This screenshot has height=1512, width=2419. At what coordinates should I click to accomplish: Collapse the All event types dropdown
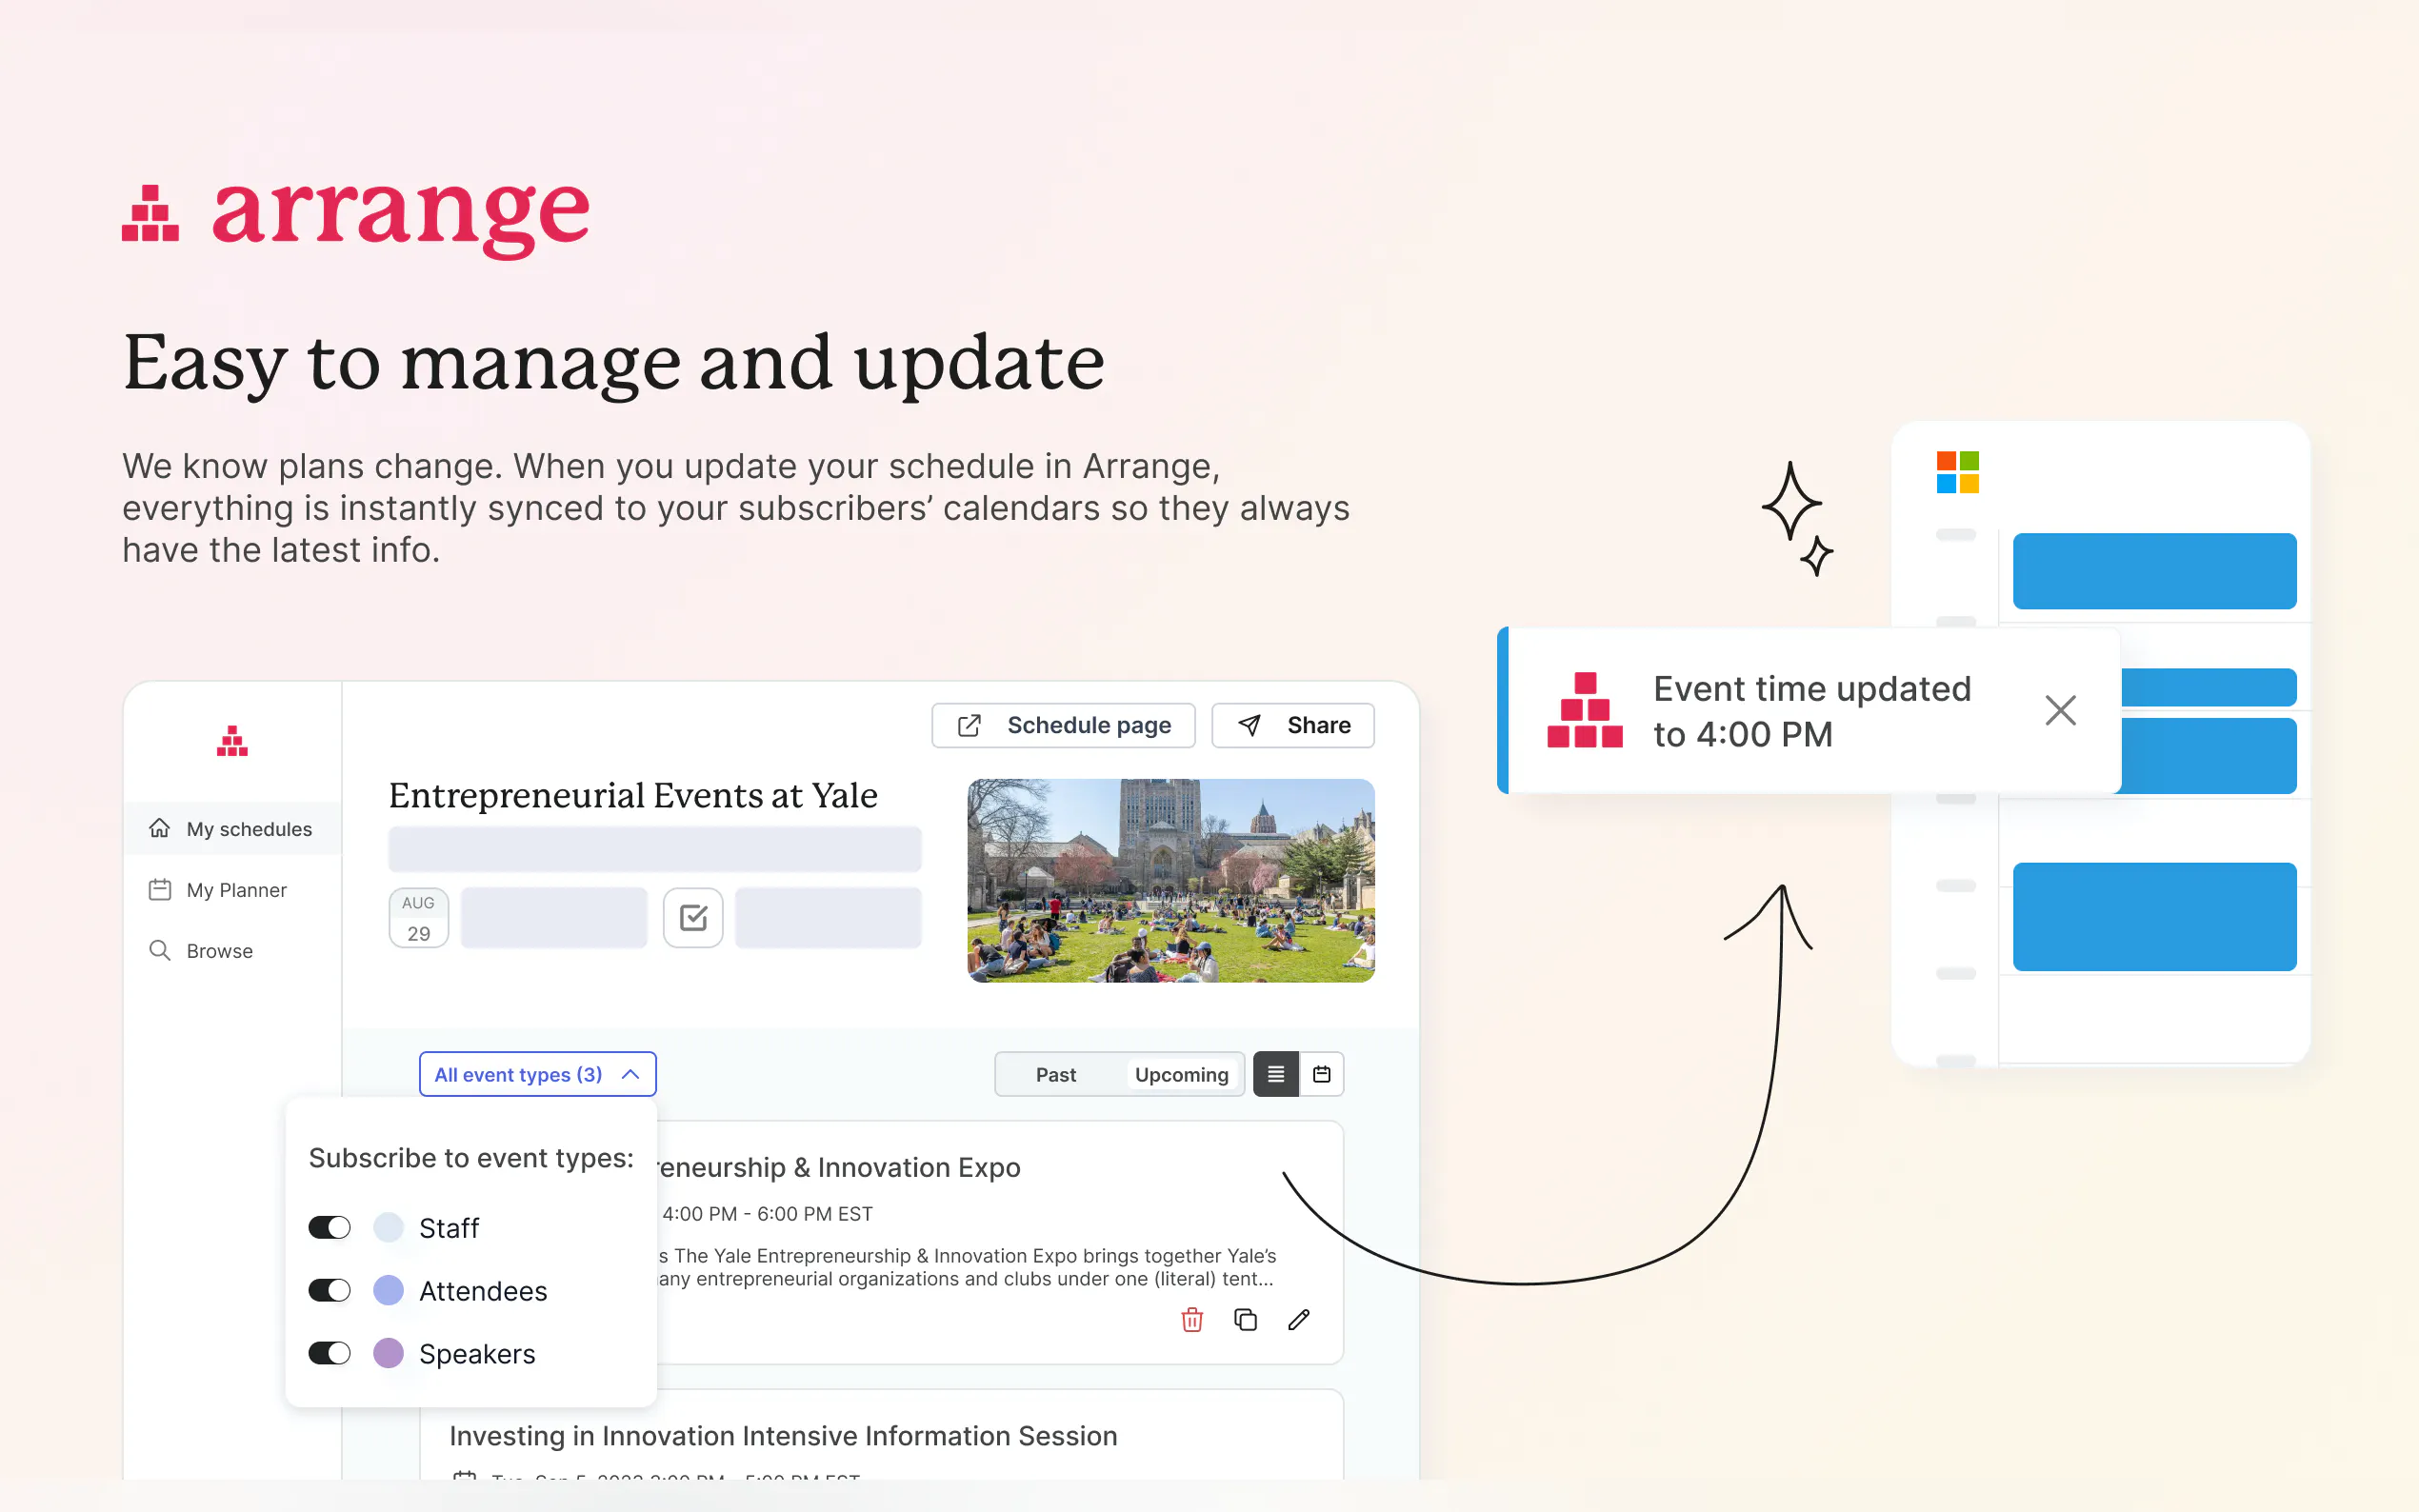(x=537, y=1074)
